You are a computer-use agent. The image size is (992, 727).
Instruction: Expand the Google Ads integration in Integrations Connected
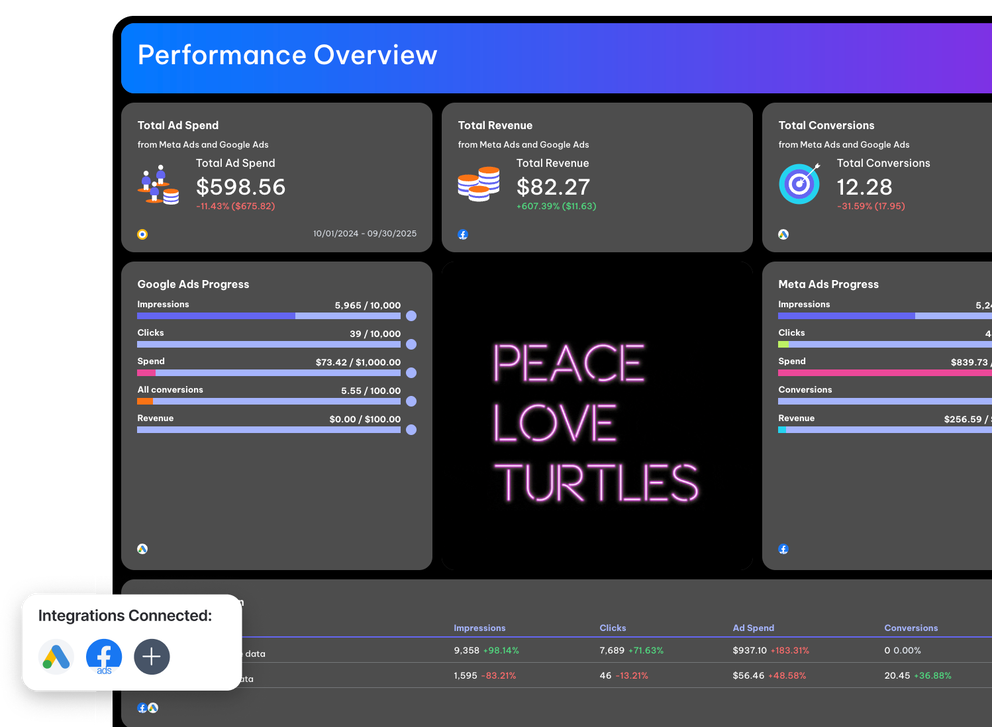click(56, 657)
